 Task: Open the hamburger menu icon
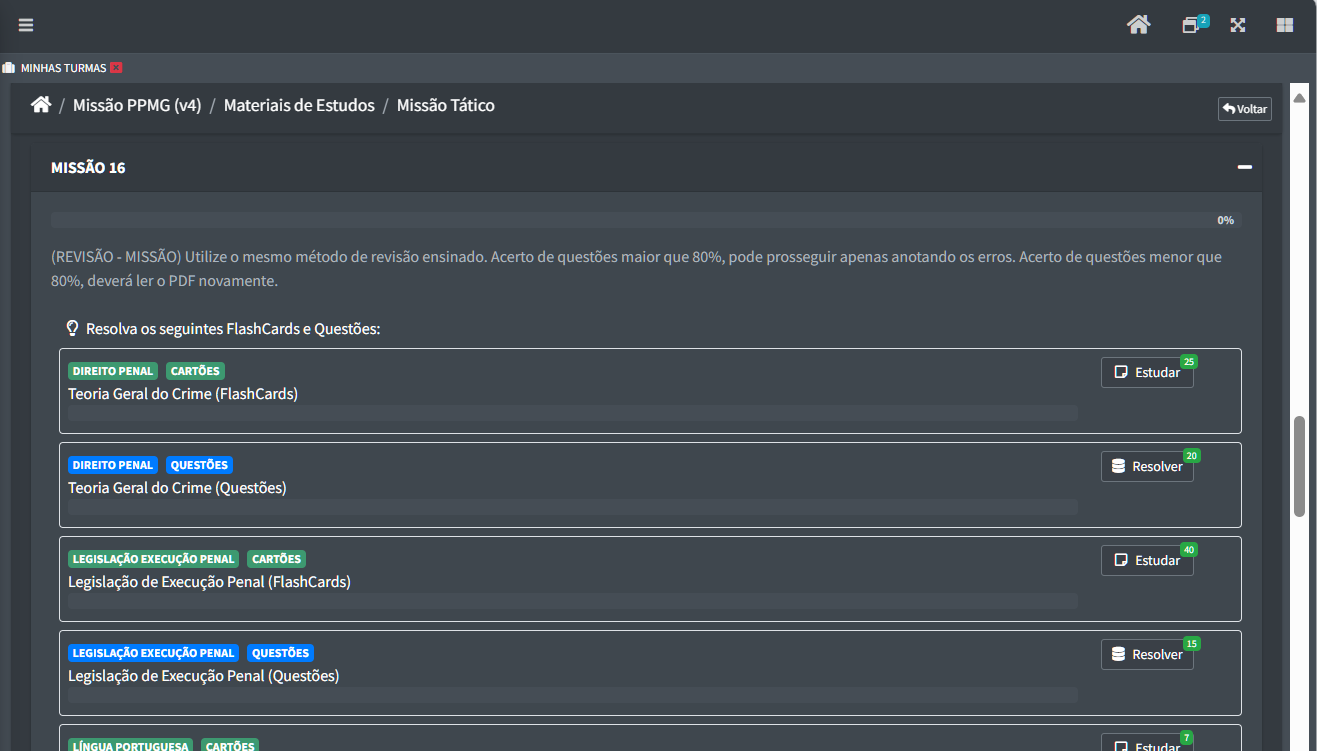click(x=26, y=25)
